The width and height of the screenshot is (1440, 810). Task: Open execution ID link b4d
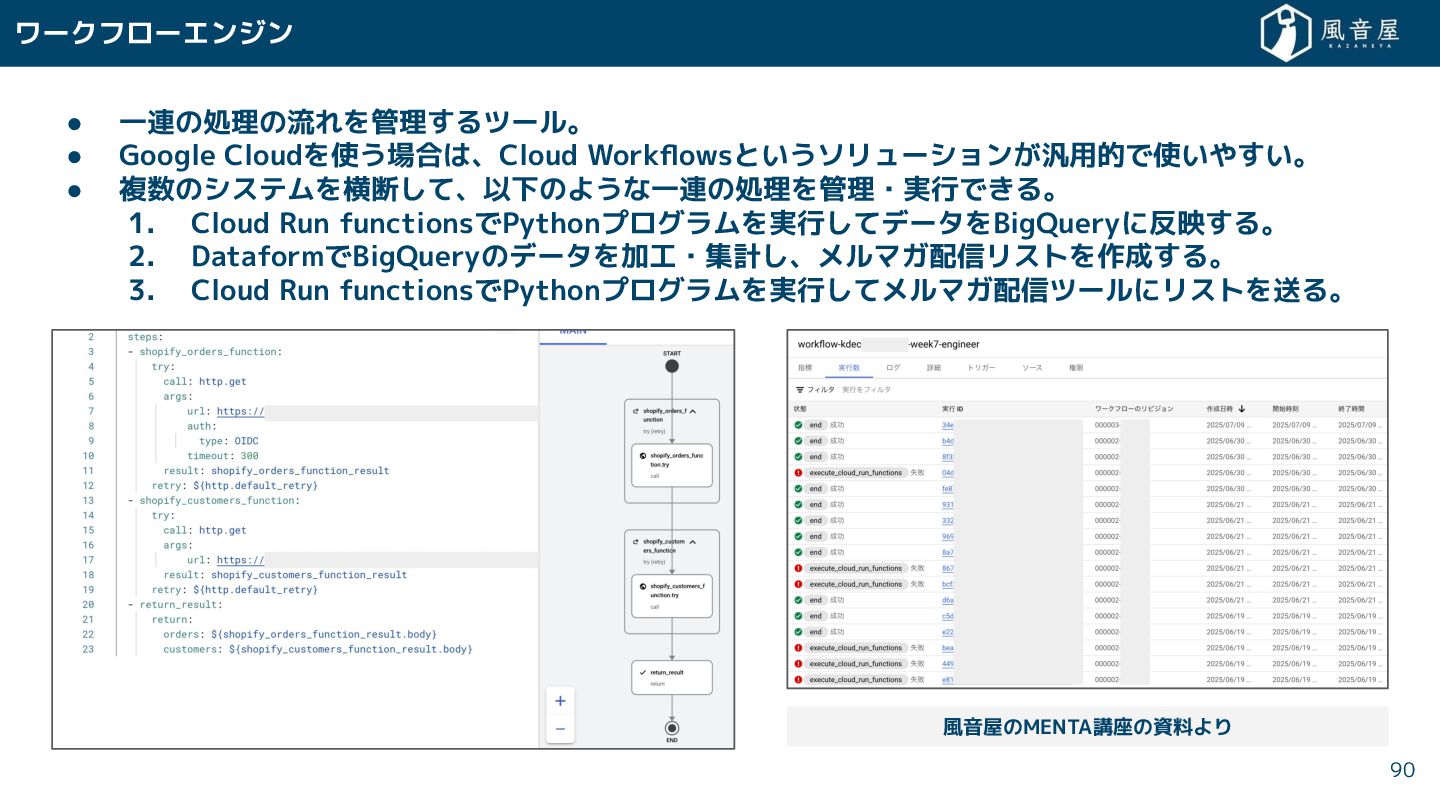(948, 441)
